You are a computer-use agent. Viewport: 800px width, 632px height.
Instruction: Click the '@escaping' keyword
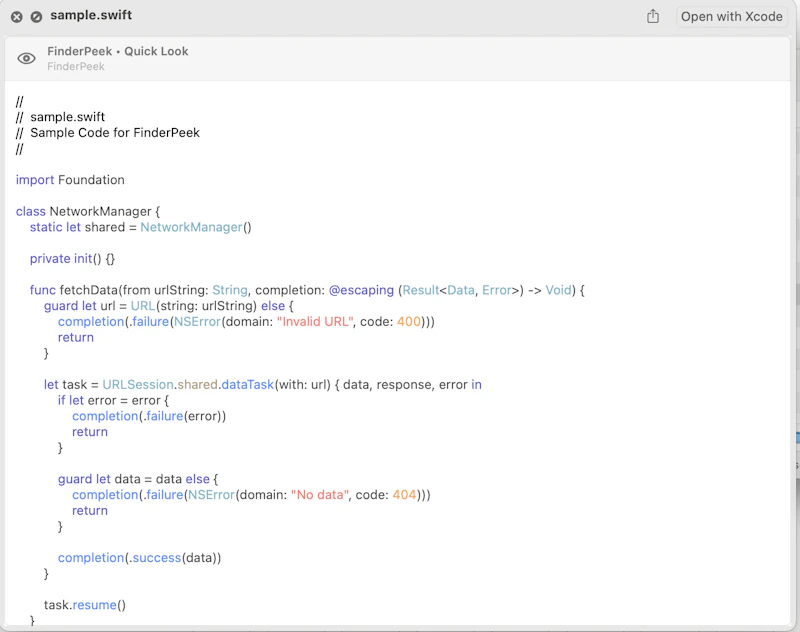pos(361,290)
